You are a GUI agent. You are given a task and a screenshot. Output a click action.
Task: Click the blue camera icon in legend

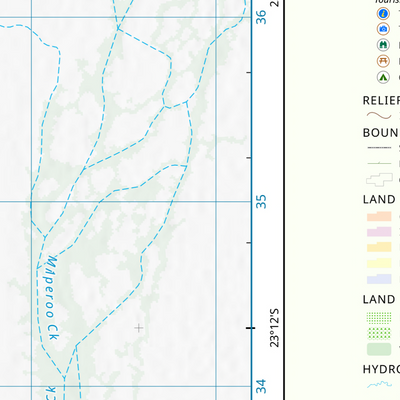pyautogui.click(x=383, y=29)
